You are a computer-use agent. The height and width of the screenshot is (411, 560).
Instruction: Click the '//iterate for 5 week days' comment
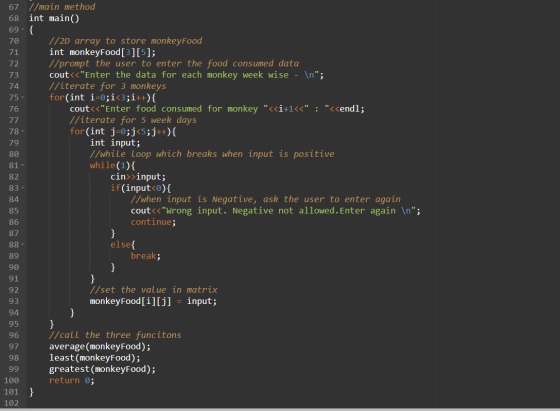click(133, 120)
